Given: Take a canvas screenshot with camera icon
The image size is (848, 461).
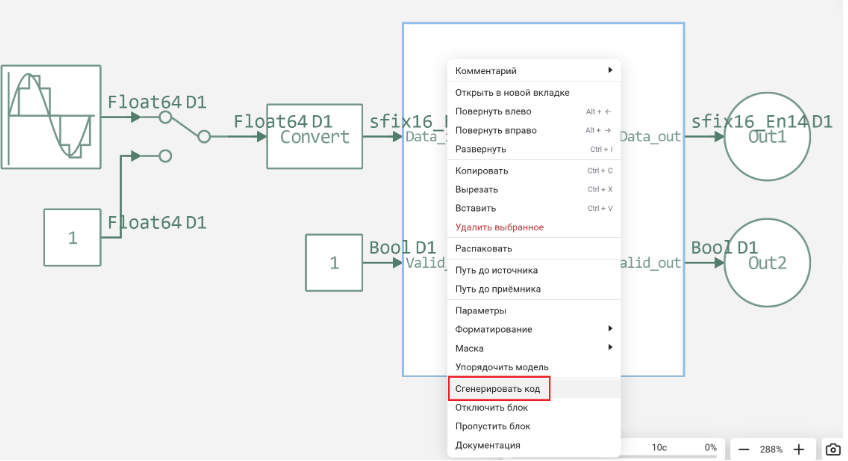Looking at the screenshot, I should tap(832, 449).
